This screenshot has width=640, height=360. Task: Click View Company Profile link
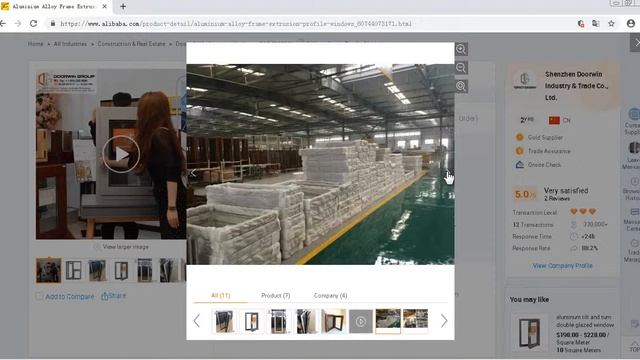coord(562,266)
